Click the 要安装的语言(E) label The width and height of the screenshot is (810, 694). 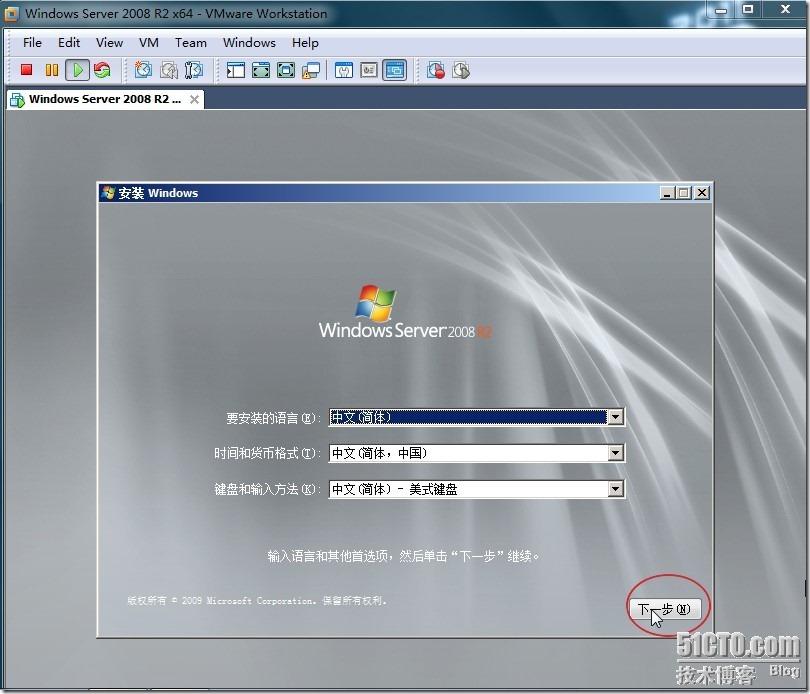[273, 418]
